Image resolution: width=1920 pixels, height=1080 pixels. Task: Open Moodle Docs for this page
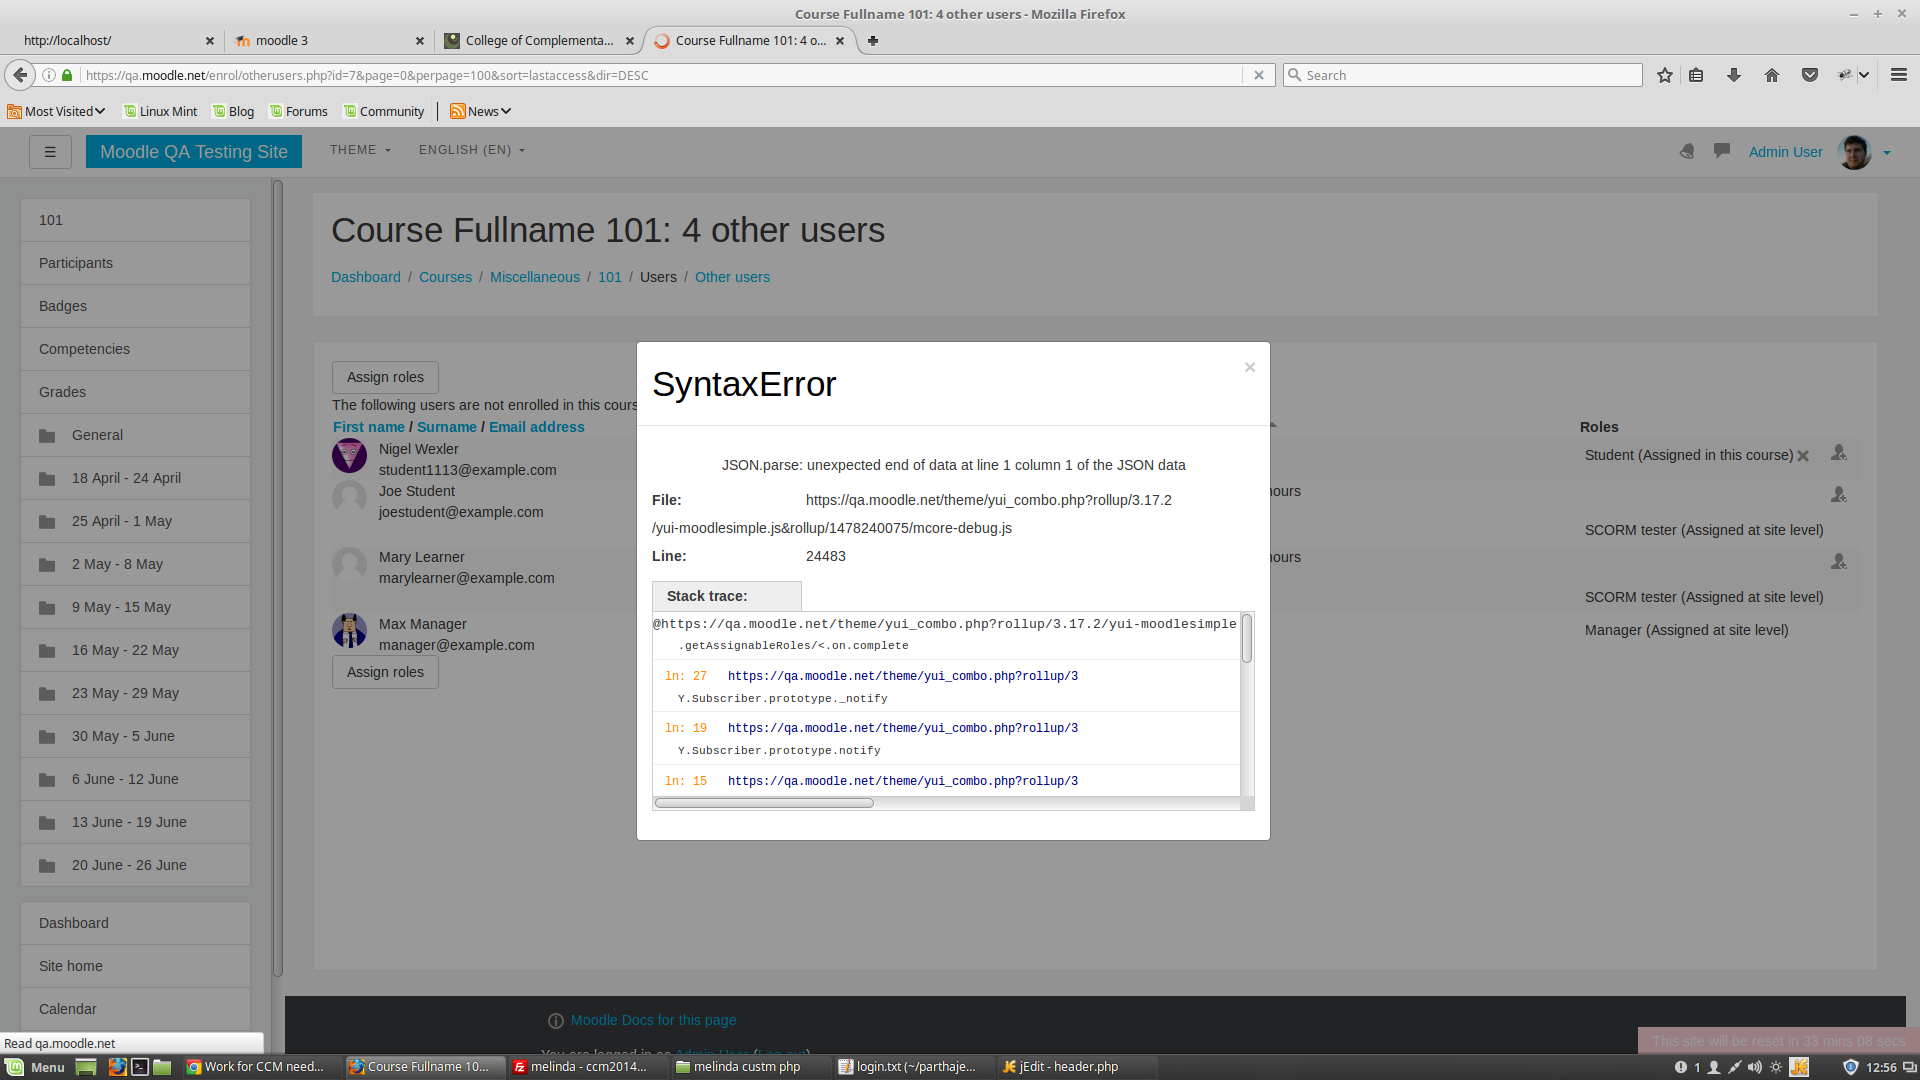[x=653, y=1020]
